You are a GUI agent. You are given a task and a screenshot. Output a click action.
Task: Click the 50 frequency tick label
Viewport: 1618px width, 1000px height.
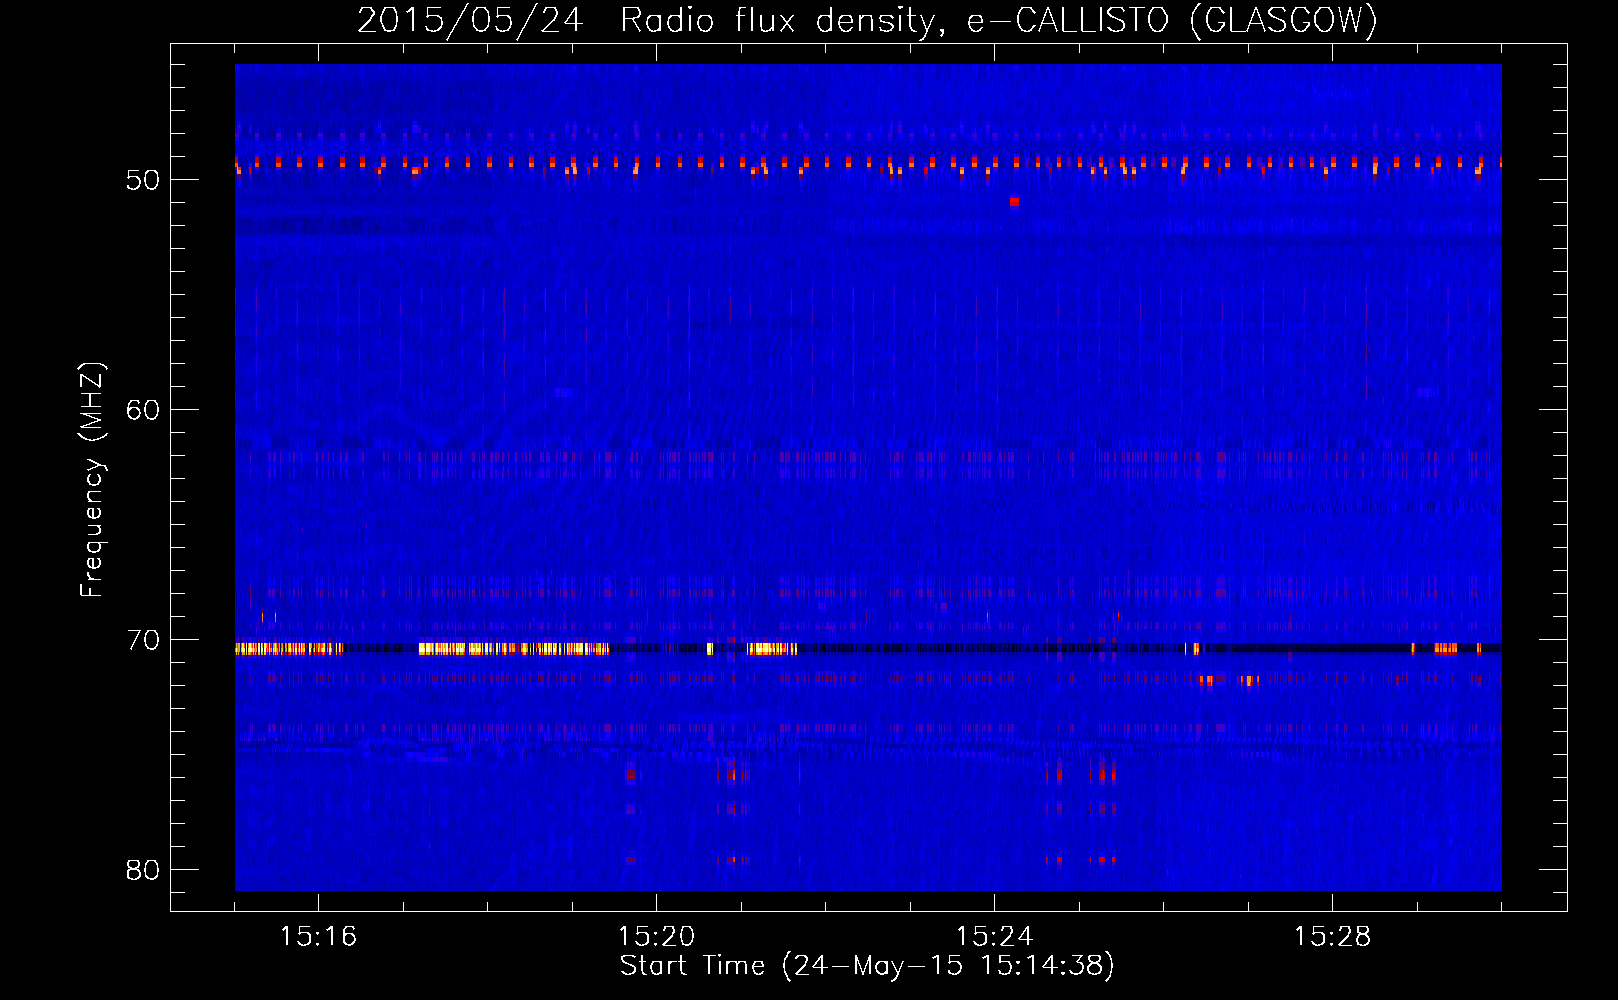click(143, 180)
